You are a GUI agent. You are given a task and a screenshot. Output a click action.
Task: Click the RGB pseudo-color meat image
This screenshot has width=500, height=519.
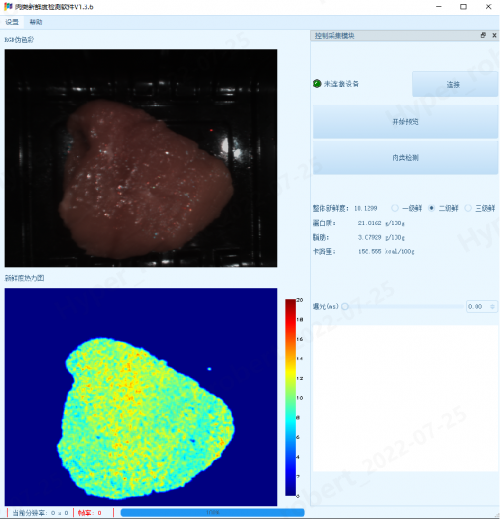click(x=141, y=158)
